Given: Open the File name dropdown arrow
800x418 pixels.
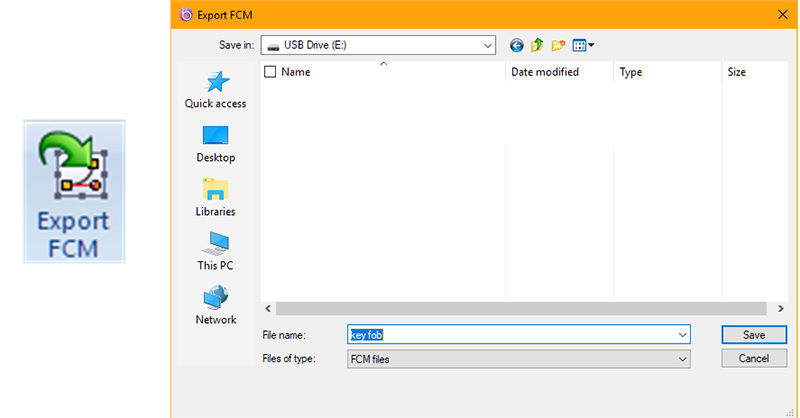Looking at the screenshot, I should point(682,335).
